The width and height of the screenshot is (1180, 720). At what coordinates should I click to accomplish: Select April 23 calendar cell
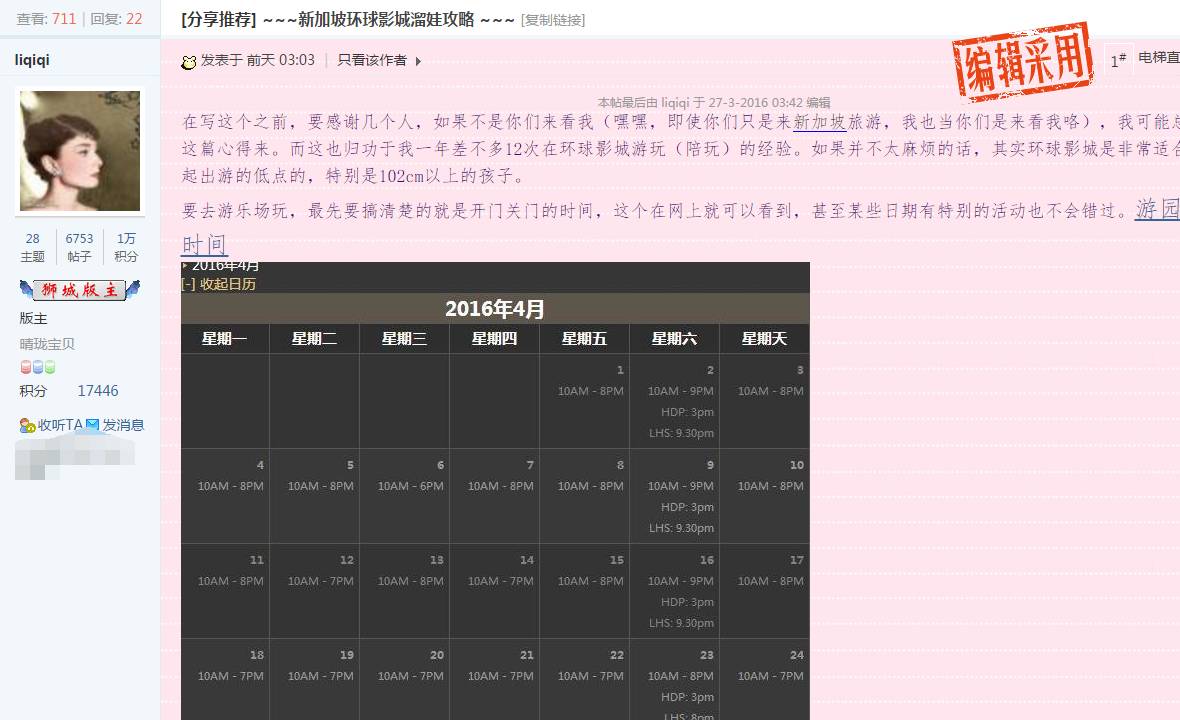(x=674, y=680)
